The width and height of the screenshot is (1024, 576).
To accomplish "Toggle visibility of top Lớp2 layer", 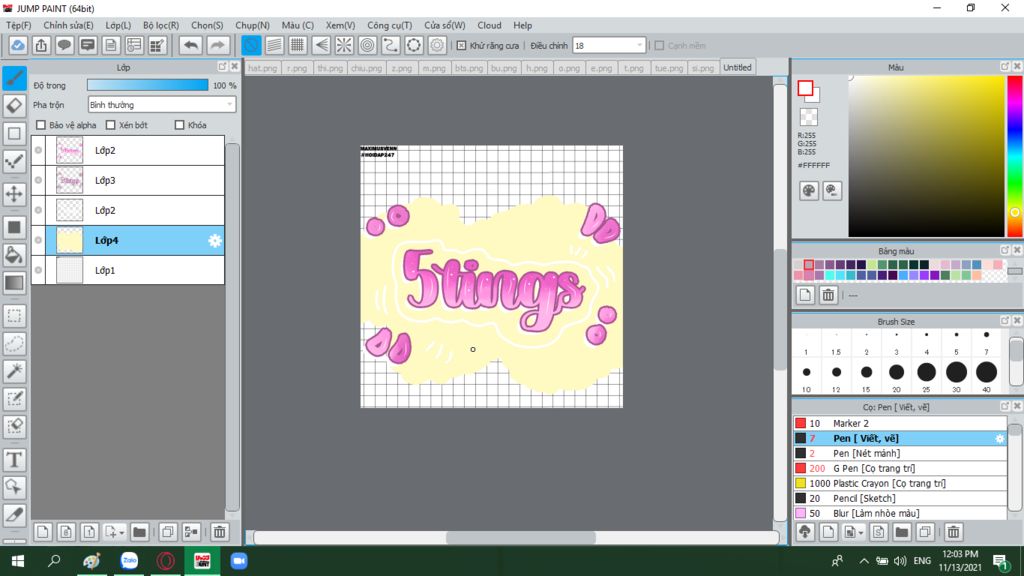I will coord(39,150).
